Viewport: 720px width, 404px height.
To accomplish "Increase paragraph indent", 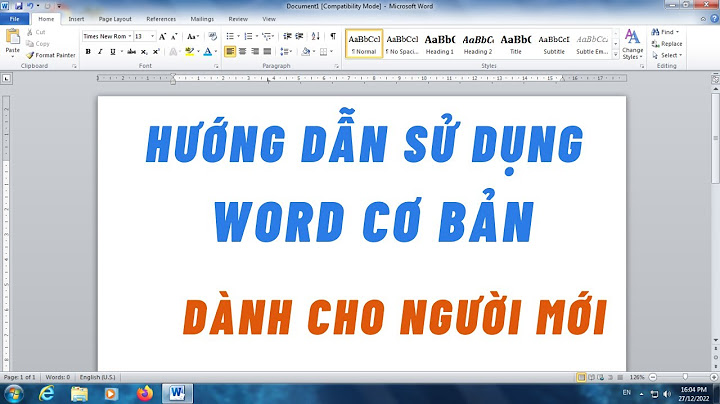I will click(299, 36).
